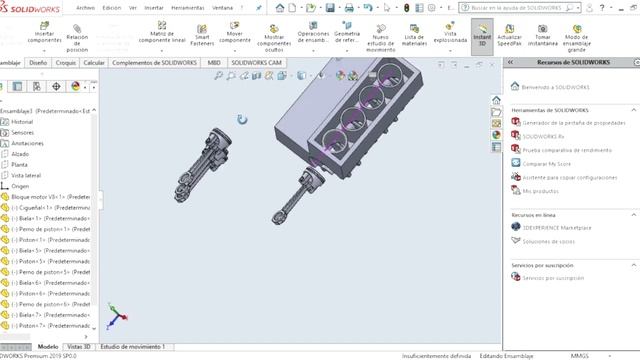Viewport: 640px width, 360px height.
Task: Click the Undo arrow icon
Action: coord(367,8)
